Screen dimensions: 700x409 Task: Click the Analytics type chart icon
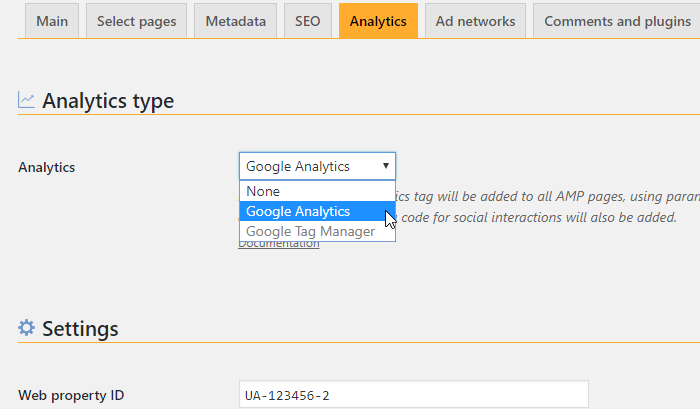pyautogui.click(x=26, y=100)
